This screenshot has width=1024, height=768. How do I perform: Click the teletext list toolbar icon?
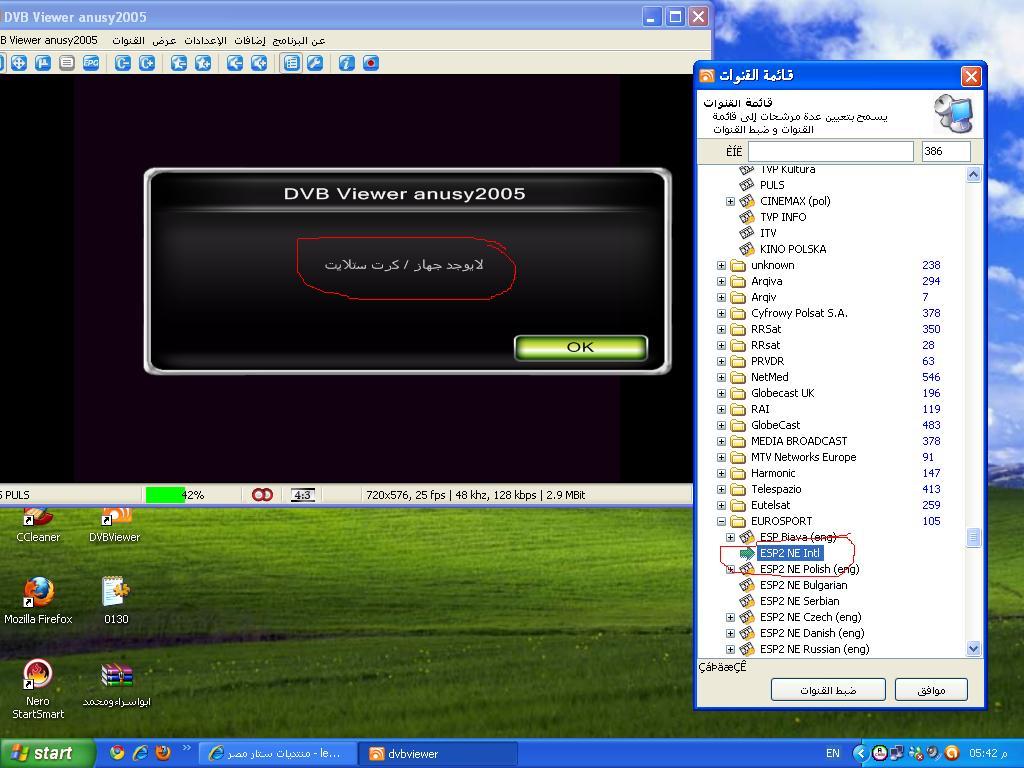(x=67, y=63)
